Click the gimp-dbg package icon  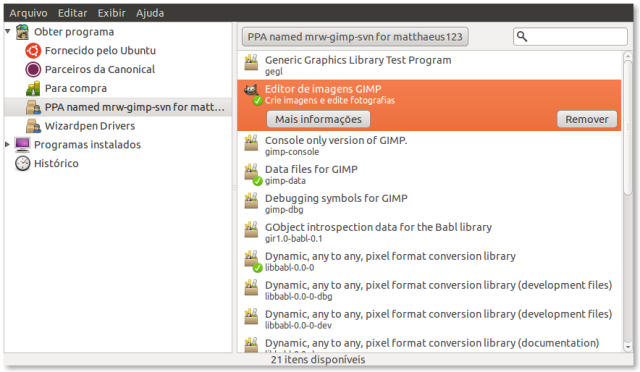[251, 200]
